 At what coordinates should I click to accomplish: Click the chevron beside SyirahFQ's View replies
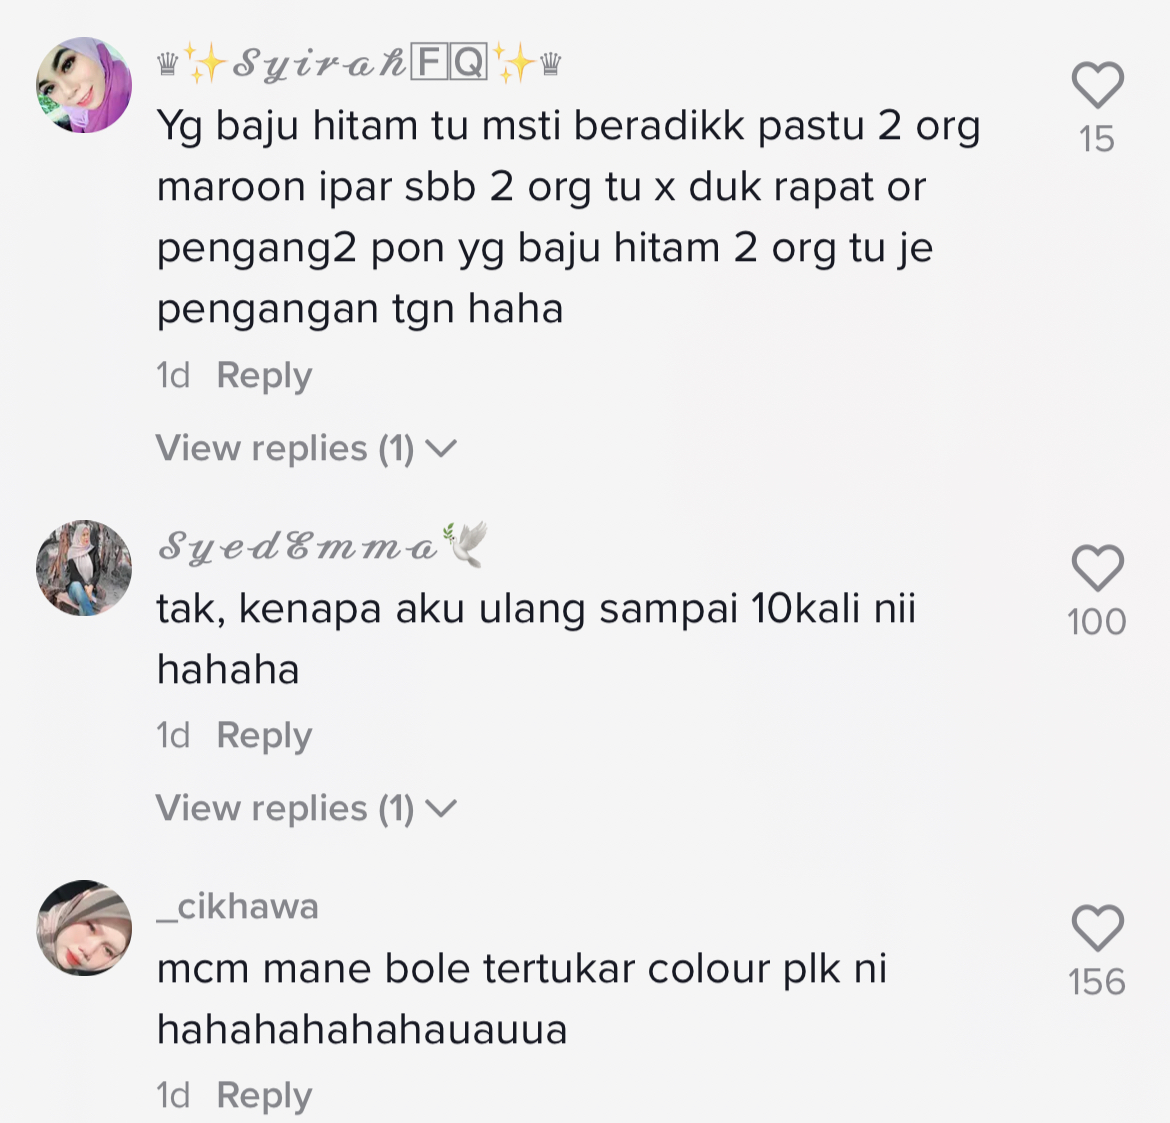tap(440, 449)
